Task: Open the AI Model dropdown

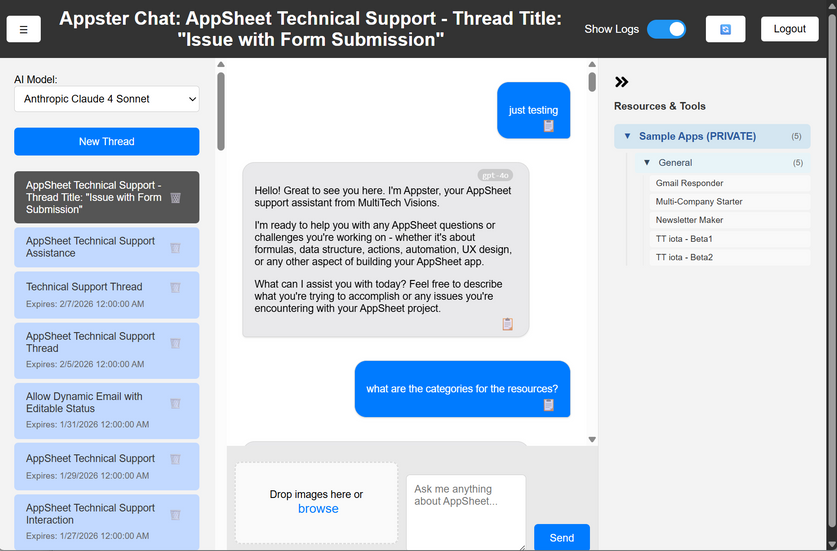Action: (x=107, y=99)
